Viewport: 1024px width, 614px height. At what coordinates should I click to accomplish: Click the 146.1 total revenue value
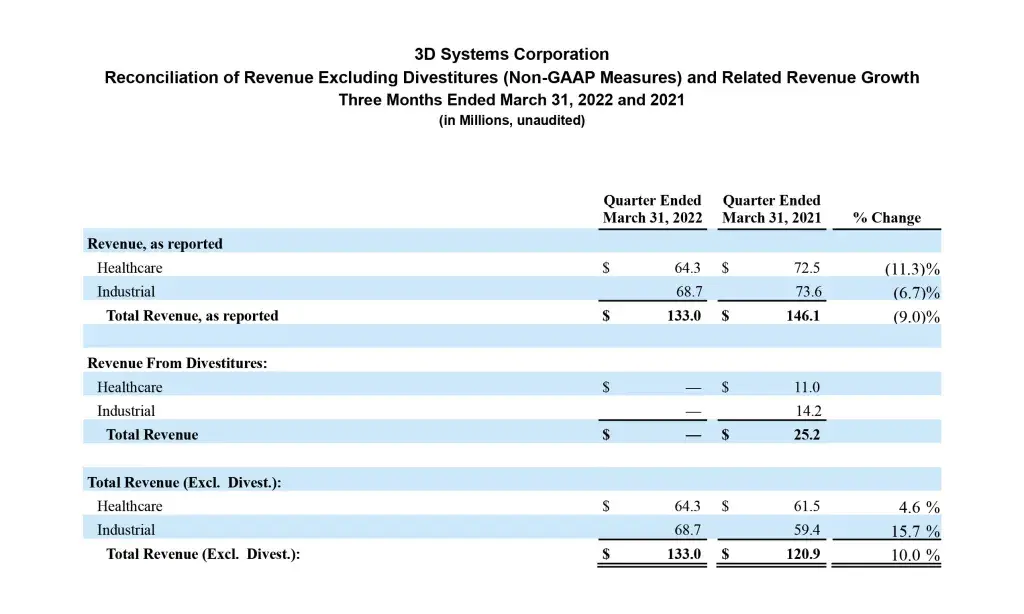tap(803, 316)
